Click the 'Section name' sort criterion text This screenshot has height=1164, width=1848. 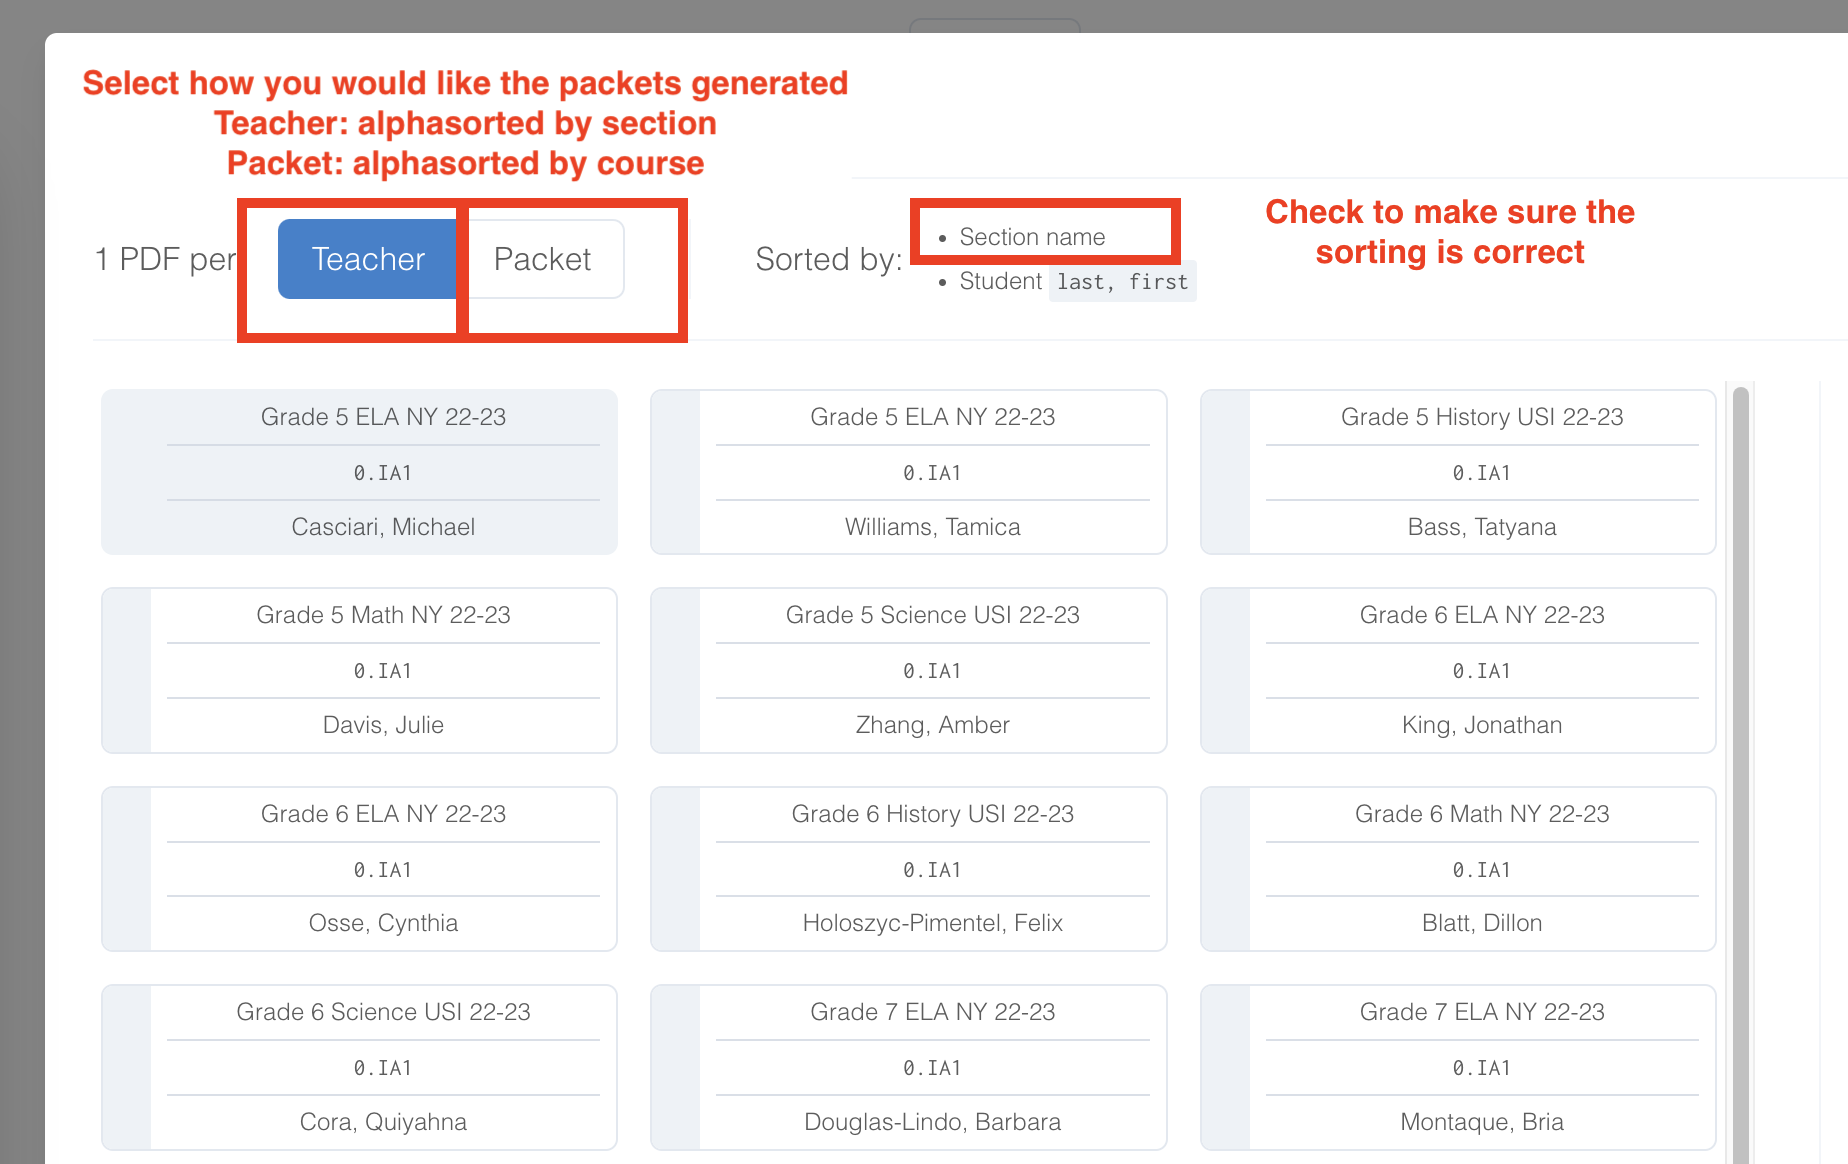point(1032,237)
